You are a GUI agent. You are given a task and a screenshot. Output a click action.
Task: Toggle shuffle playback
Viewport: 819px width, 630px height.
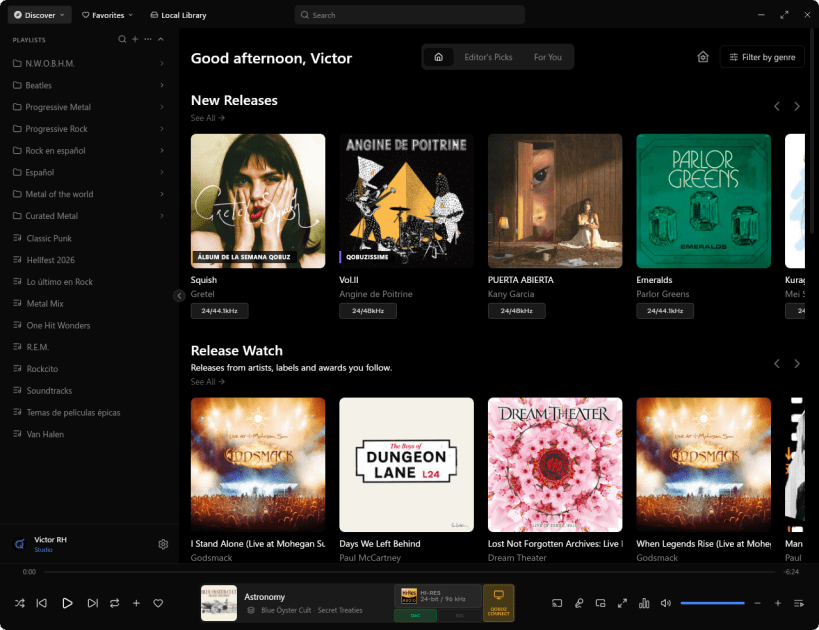point(20,603)
